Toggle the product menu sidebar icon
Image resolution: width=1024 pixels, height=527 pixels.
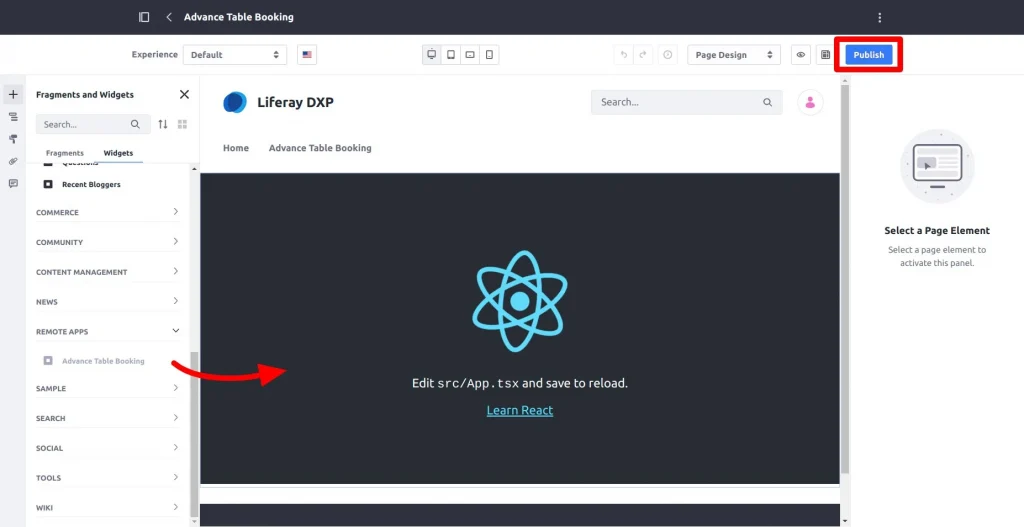coord(144,17)
